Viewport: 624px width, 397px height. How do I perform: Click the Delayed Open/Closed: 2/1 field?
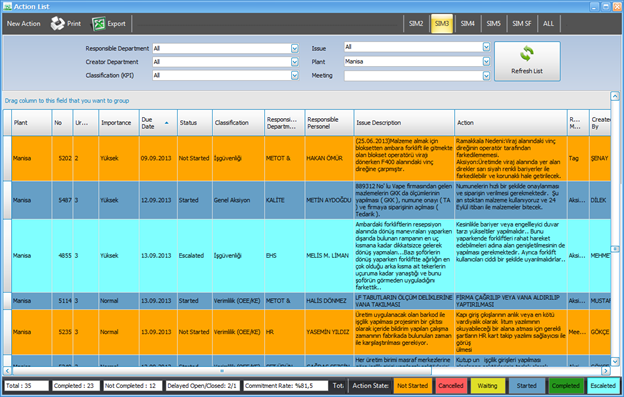(203, 385)
